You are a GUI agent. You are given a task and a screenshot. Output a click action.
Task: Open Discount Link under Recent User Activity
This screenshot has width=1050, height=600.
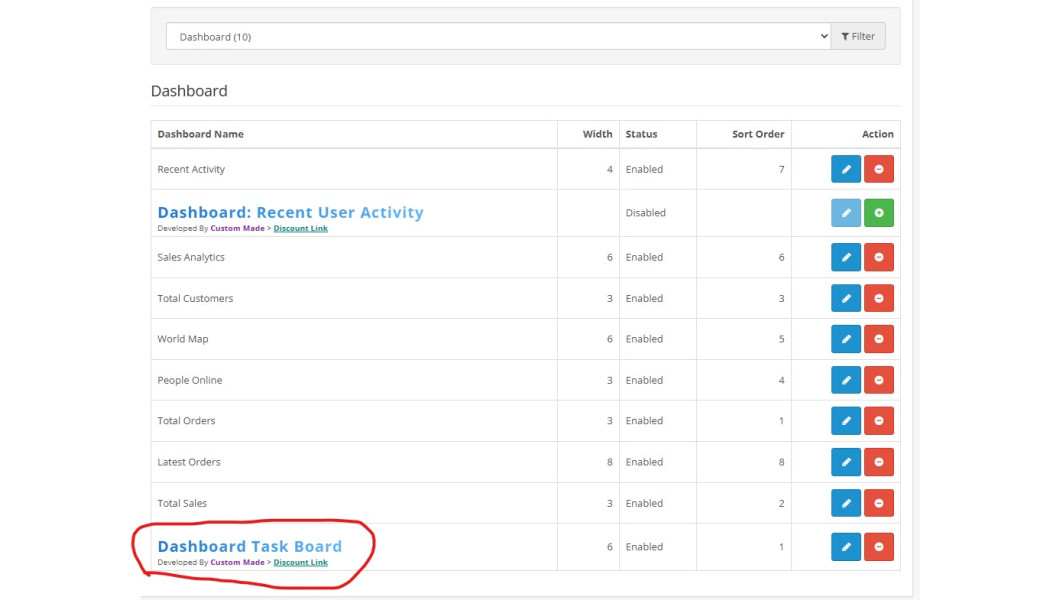(x=301, y=228)
